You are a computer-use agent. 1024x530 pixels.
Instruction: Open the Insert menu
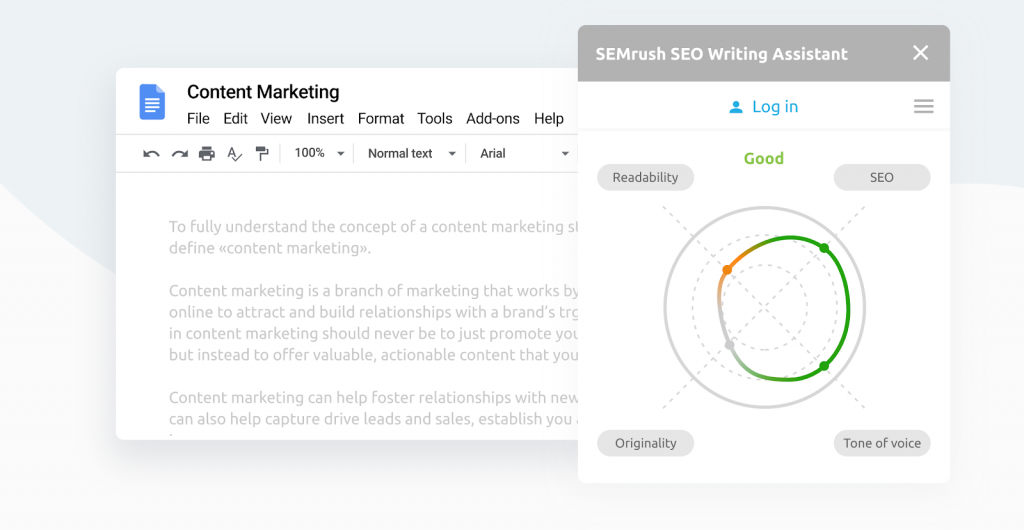(x=325, y=118)
